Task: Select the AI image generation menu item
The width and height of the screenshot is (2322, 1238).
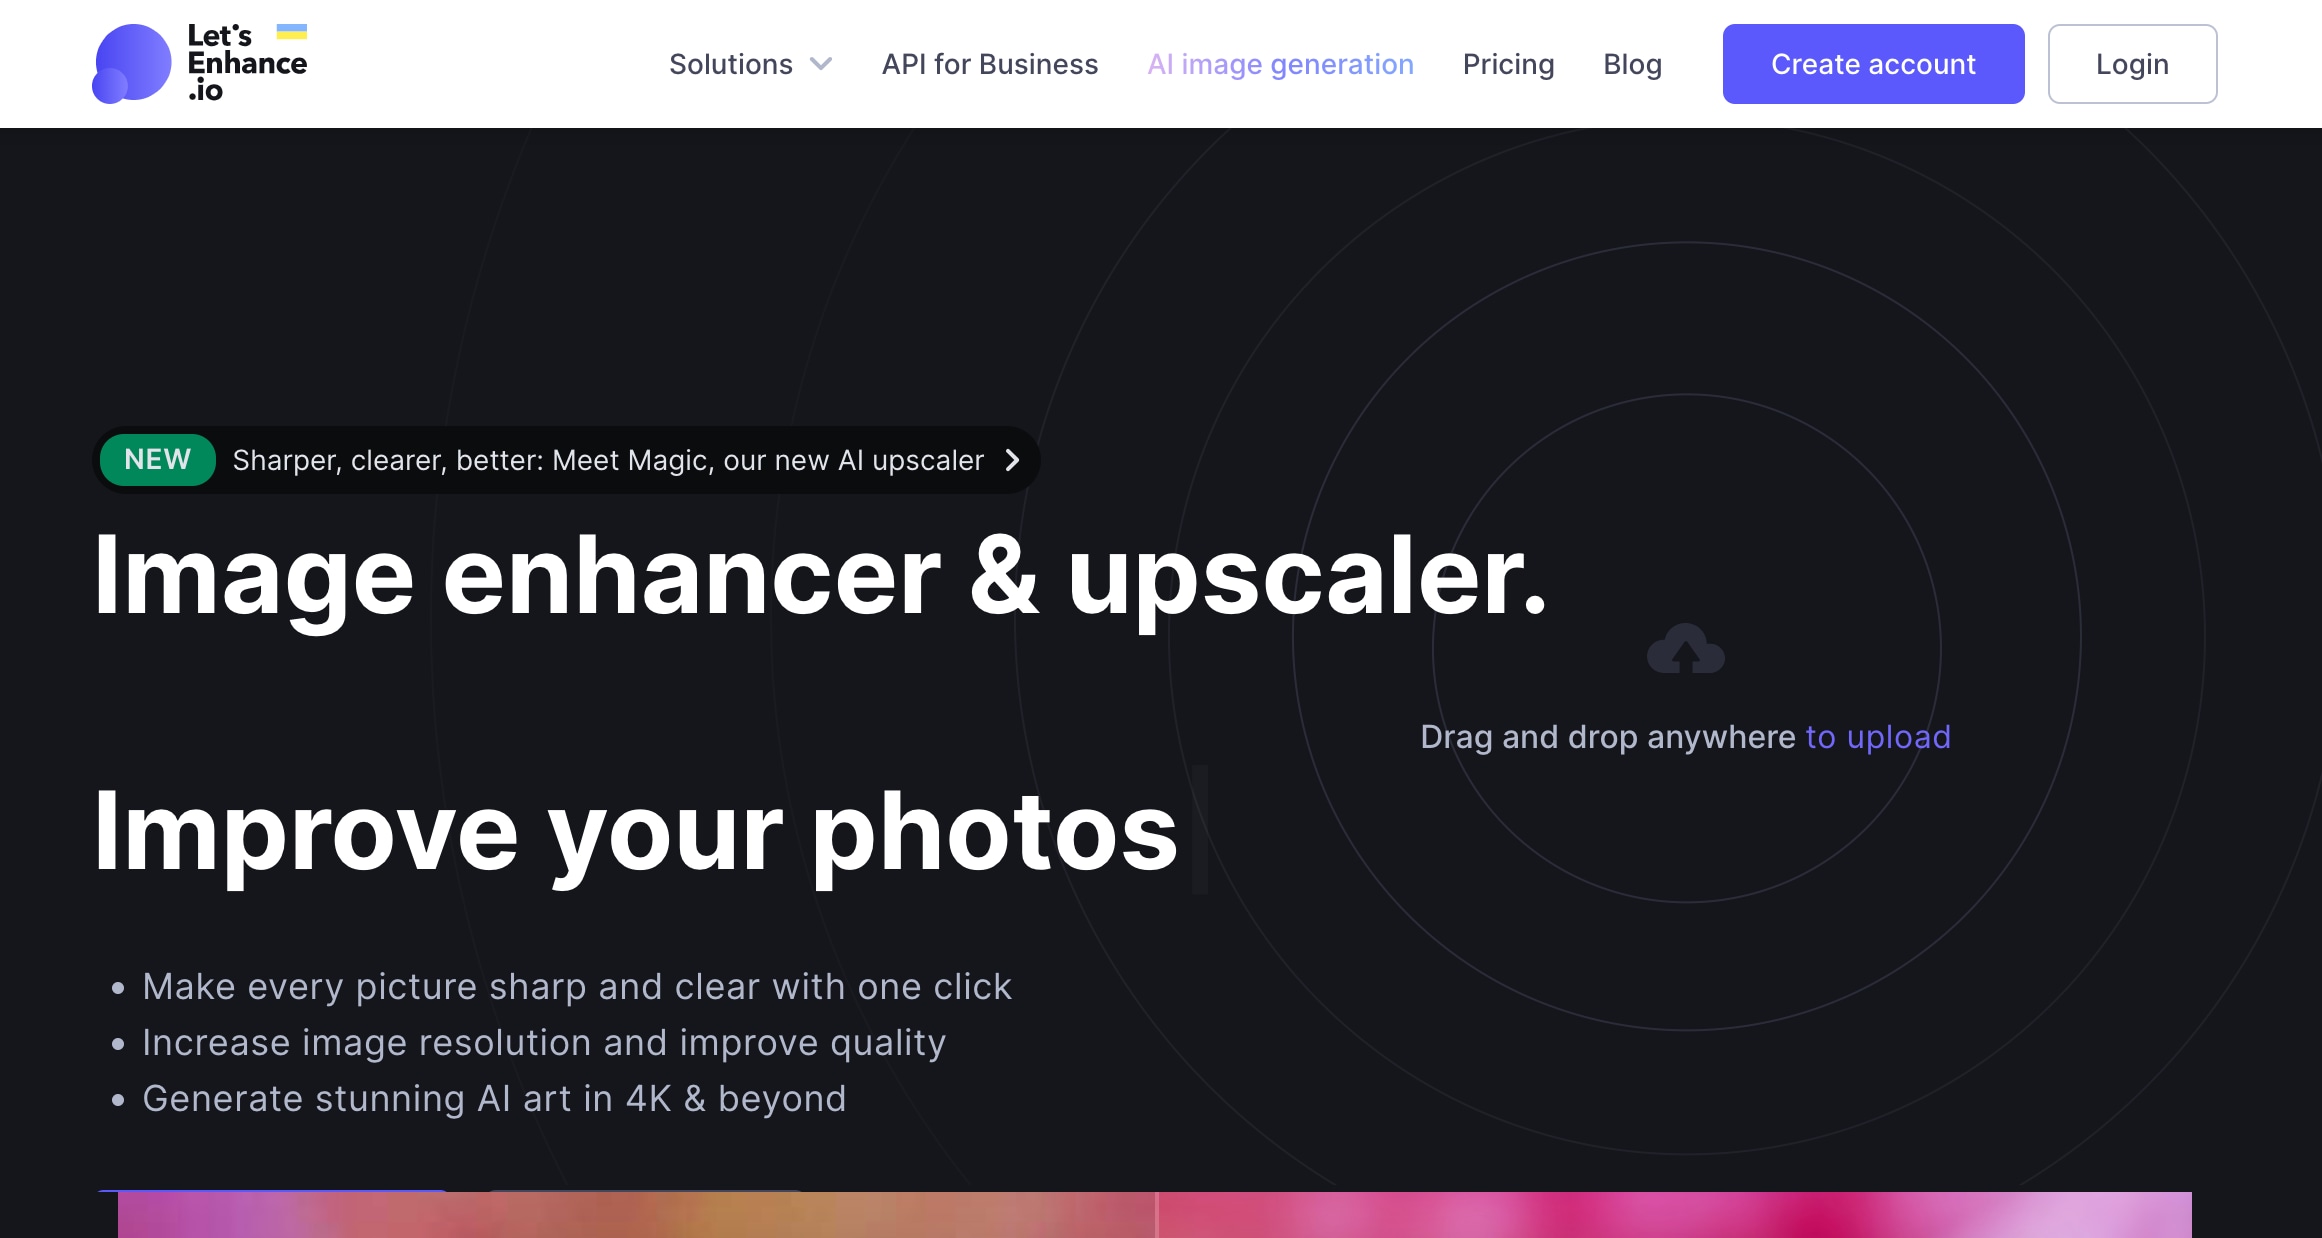Action: [x=1281, y=63]
